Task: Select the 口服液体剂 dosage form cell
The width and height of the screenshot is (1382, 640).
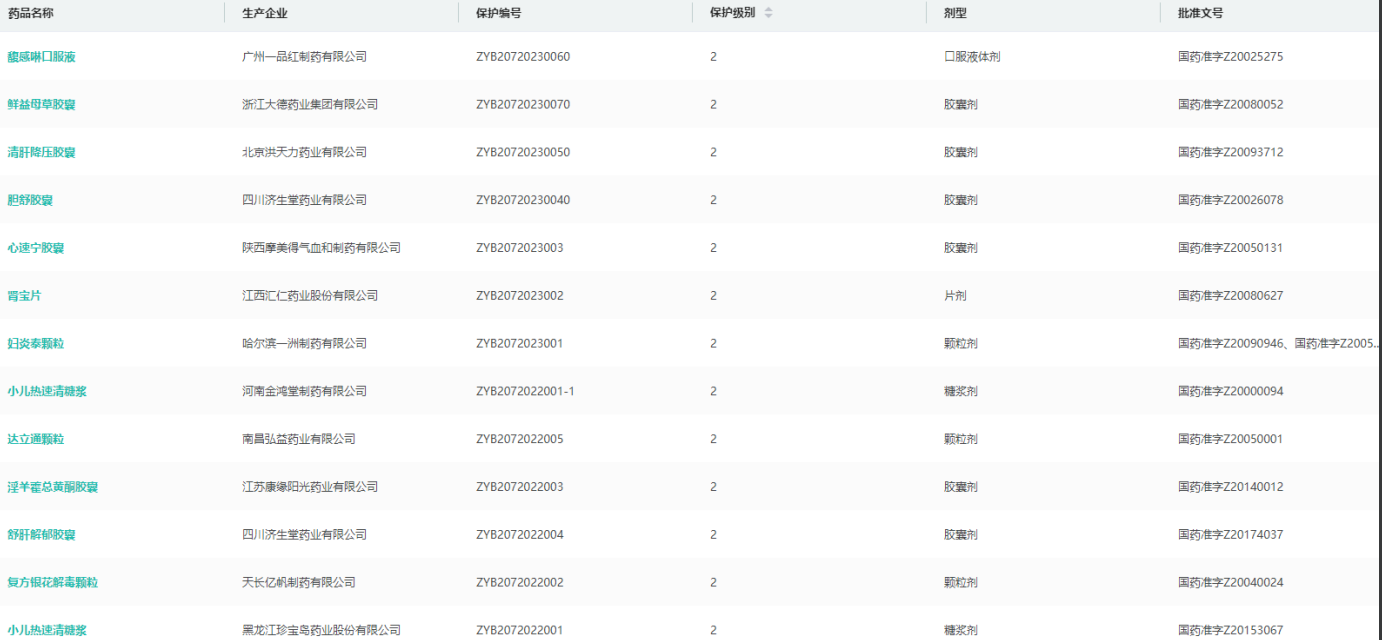Action: (972, 57)
